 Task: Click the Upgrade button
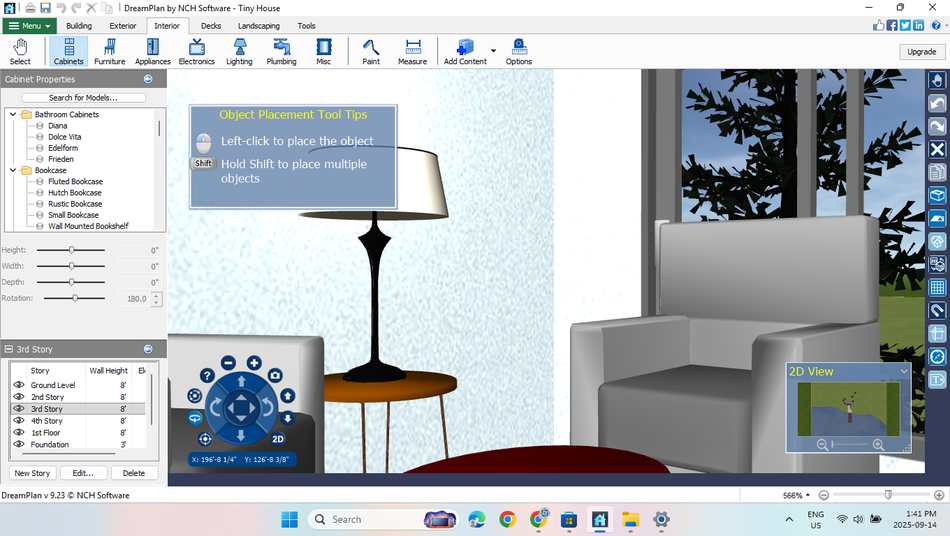922,51
